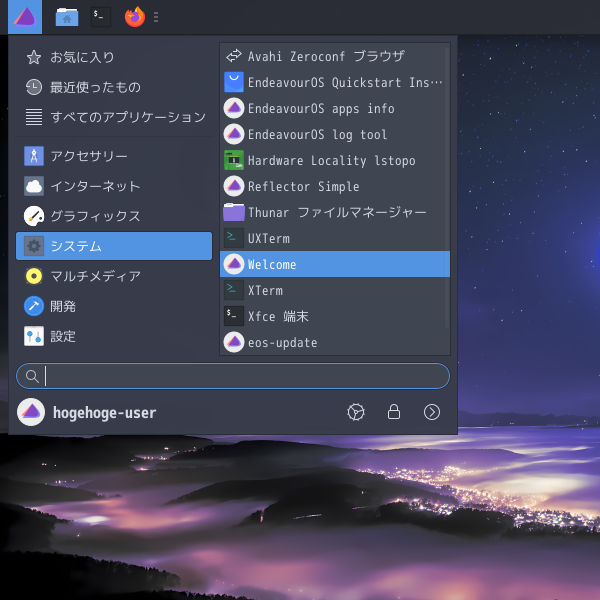The height and width of the screenshot is (600, 600).
Task: Open the settings manager icon beside lock
Action: 356,412
